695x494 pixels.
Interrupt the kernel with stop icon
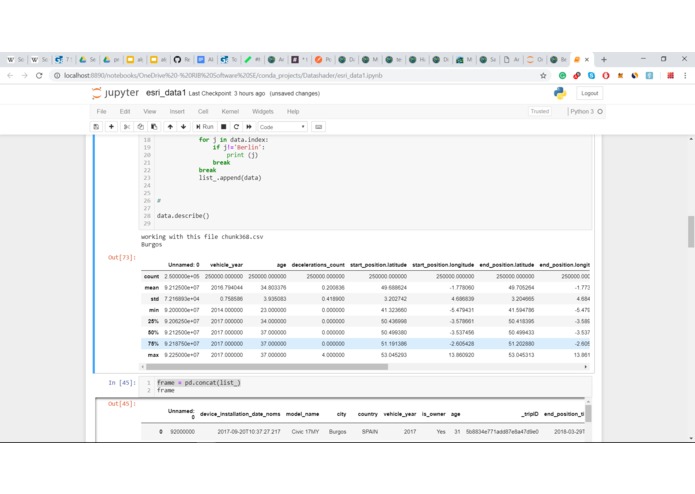click(224, 127)
